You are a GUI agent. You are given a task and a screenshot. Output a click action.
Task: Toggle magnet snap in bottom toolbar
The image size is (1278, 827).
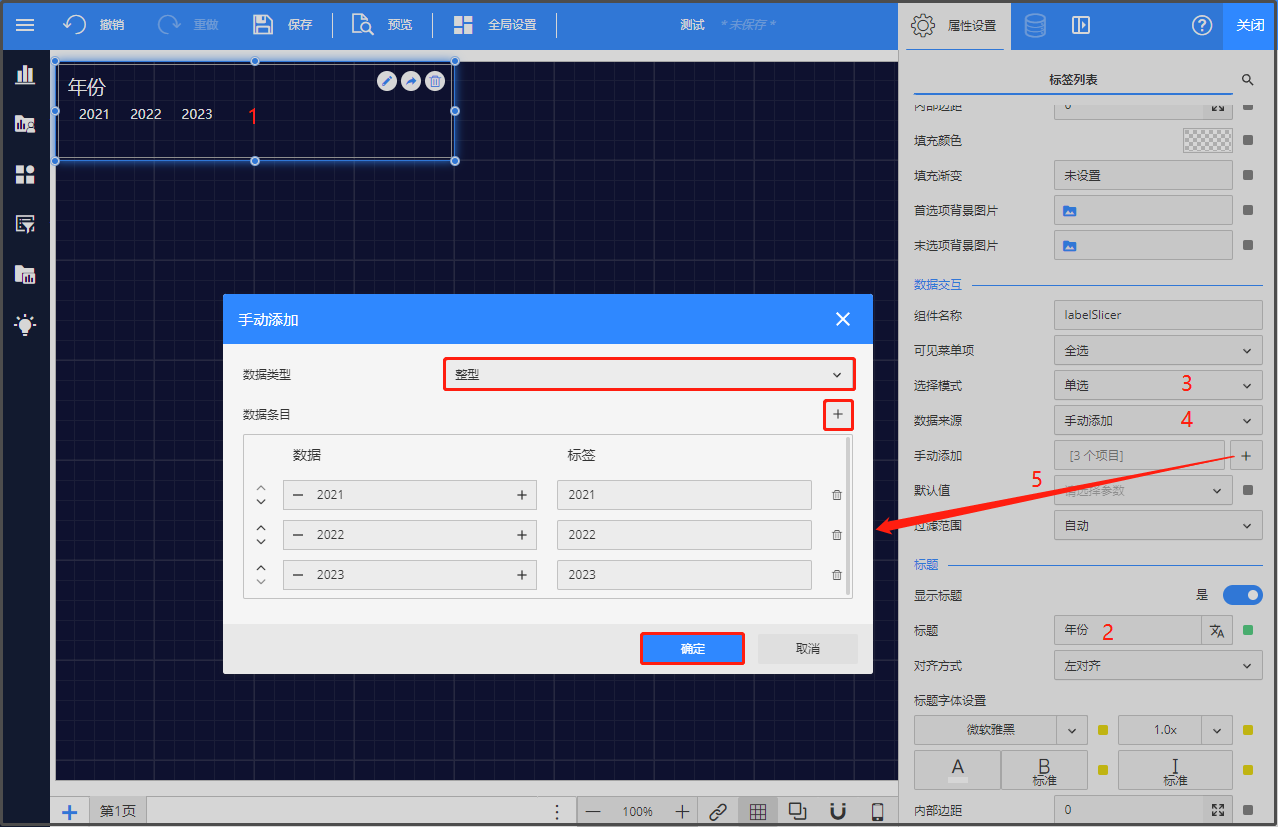(838, 811)
